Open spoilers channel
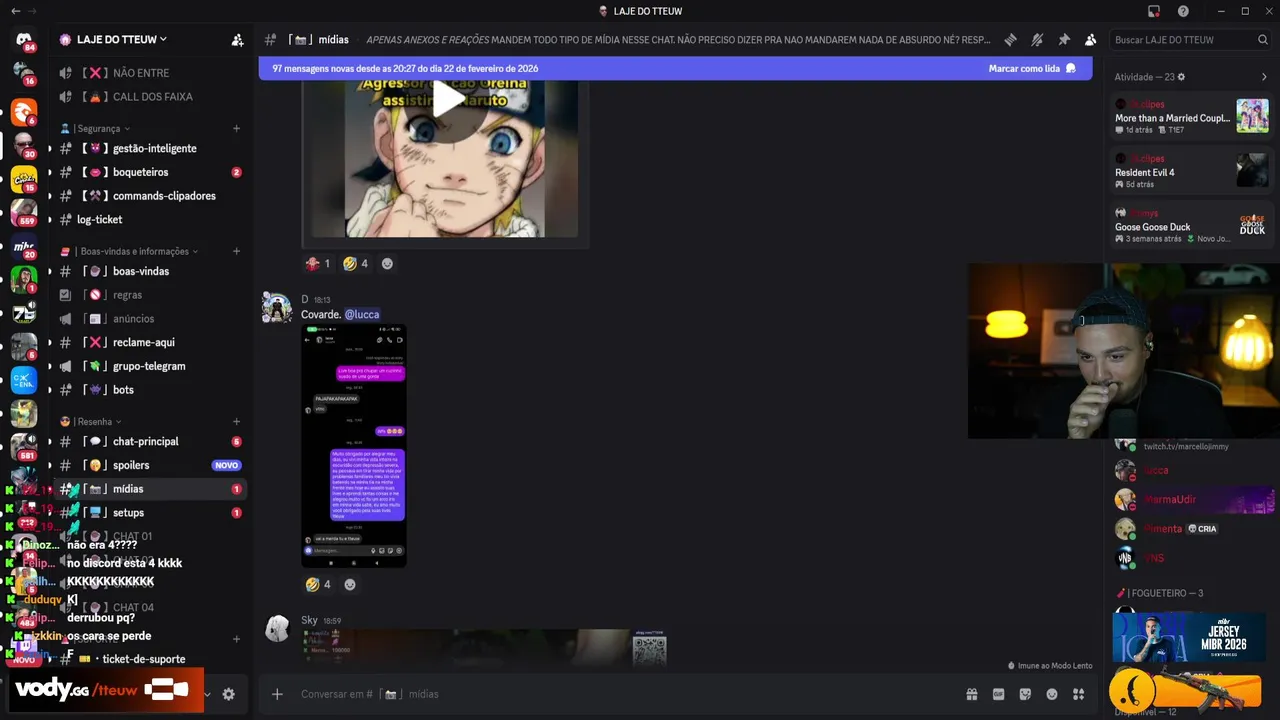This screenshot has width=1280, height=720. 150,465
